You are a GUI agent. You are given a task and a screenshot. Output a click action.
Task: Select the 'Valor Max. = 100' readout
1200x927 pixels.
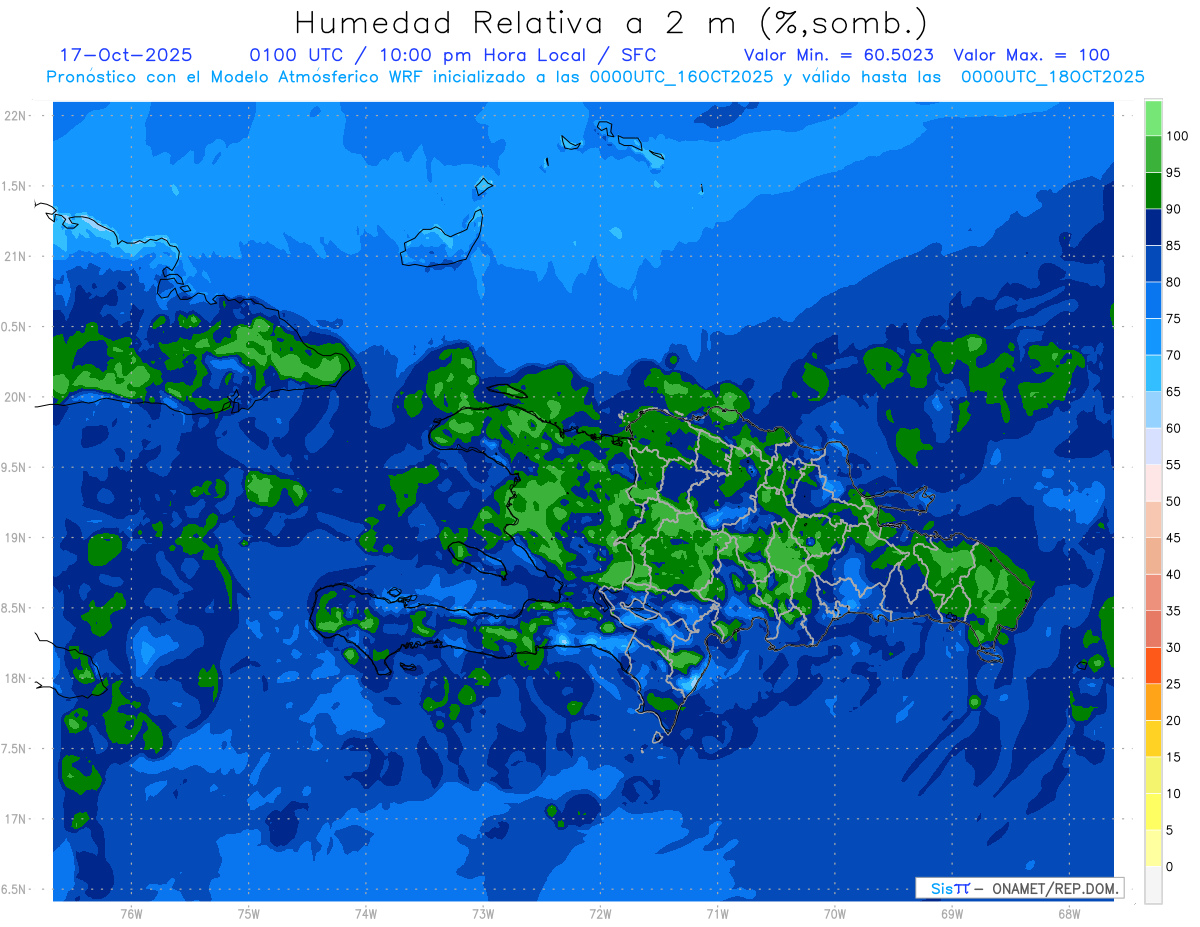coord(1032,55)
